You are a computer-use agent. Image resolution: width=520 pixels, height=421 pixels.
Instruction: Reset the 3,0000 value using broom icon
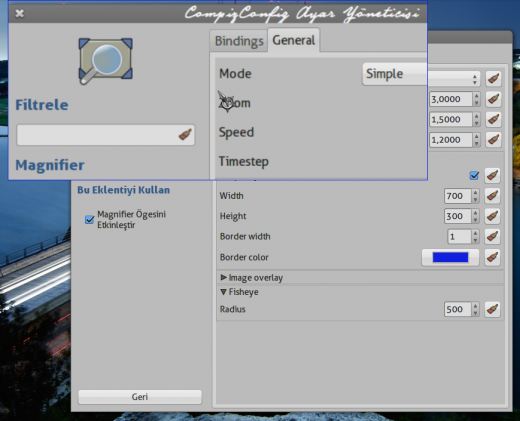click(493, 99)
